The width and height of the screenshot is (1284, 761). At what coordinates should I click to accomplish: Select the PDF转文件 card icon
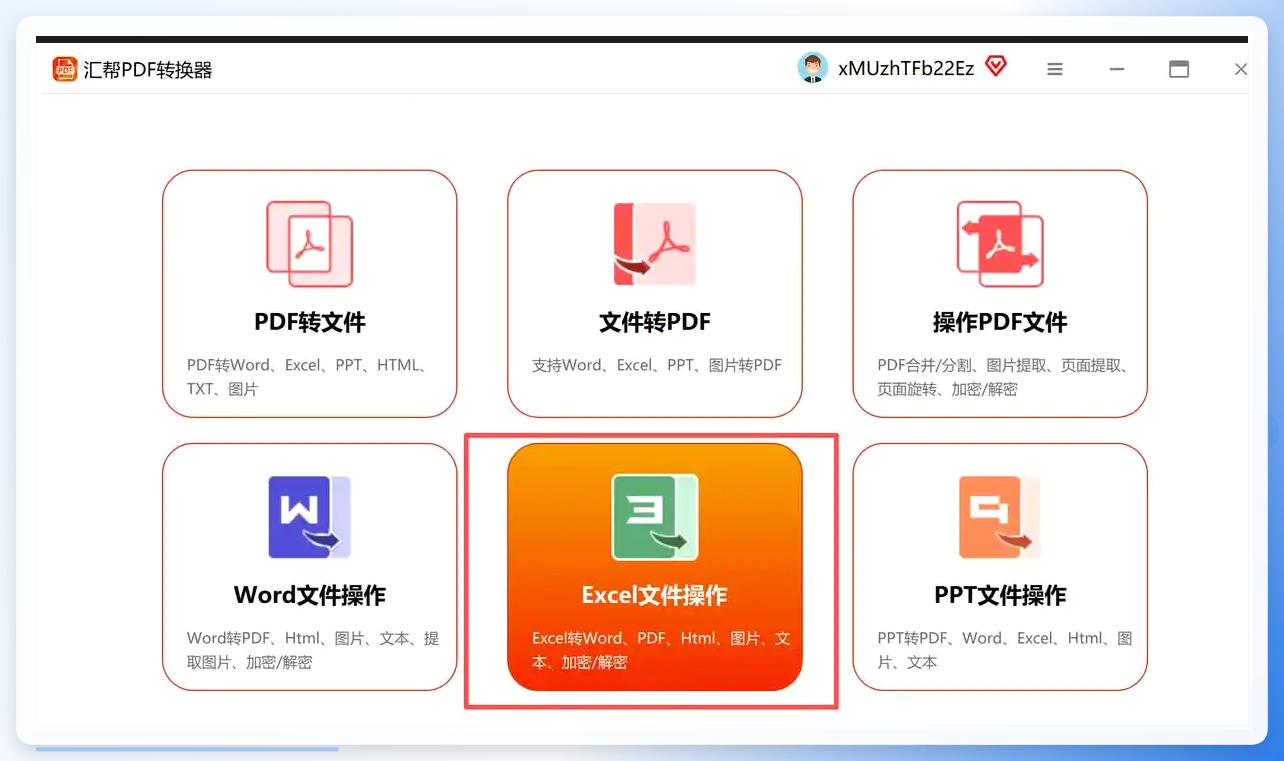click(x=310, y=244)
